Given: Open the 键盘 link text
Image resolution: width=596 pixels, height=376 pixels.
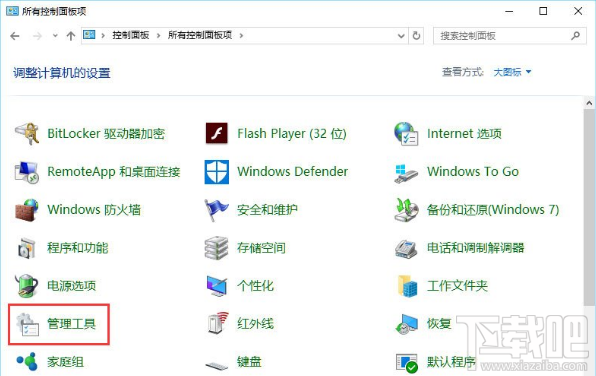Looking at the screenshot, I should 249,362.
